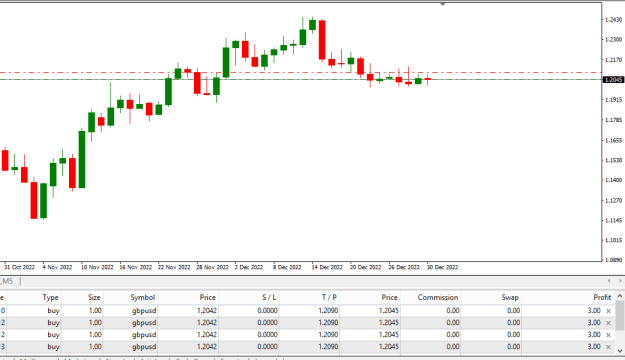This screenshot has height=360, width=625.
Task: Sort orders by the Size column header
Action: tap(94, 297)
